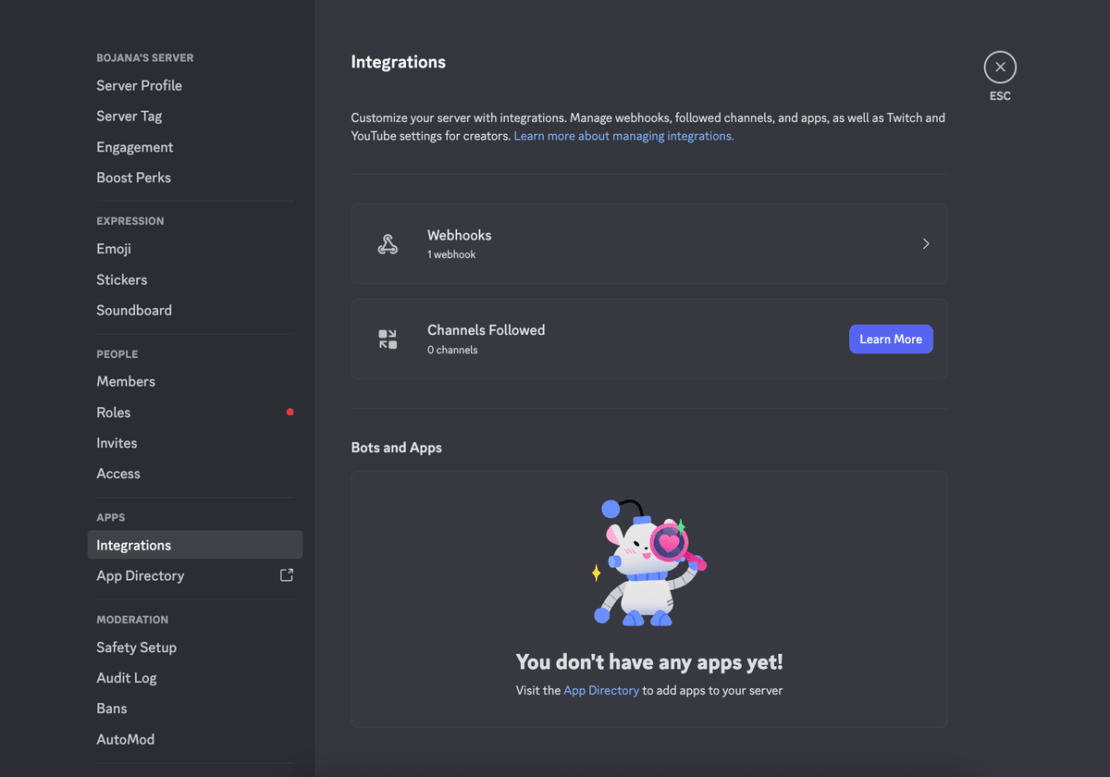Expand the Webhooks section chevron
The image size is (1110, 777).
pos(925,243)
